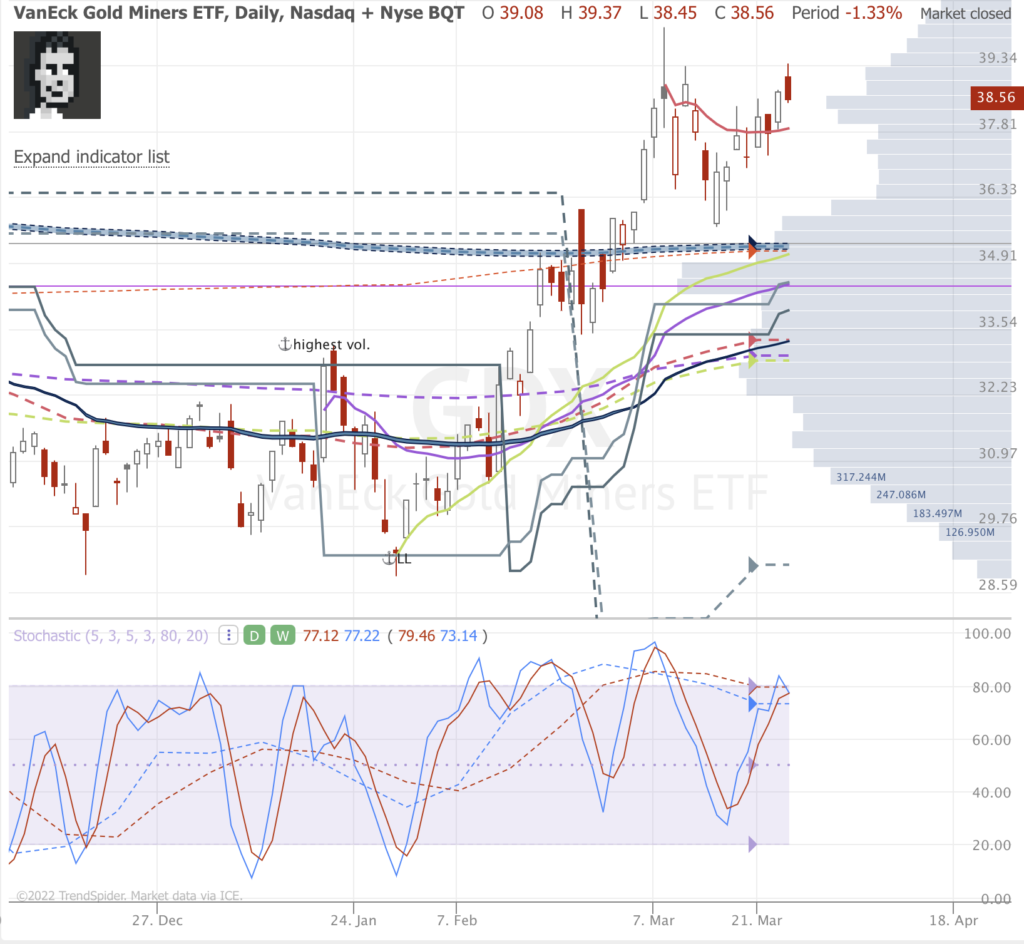
Task: Select the anchor icon next to LL label
Action: (389, 558)
